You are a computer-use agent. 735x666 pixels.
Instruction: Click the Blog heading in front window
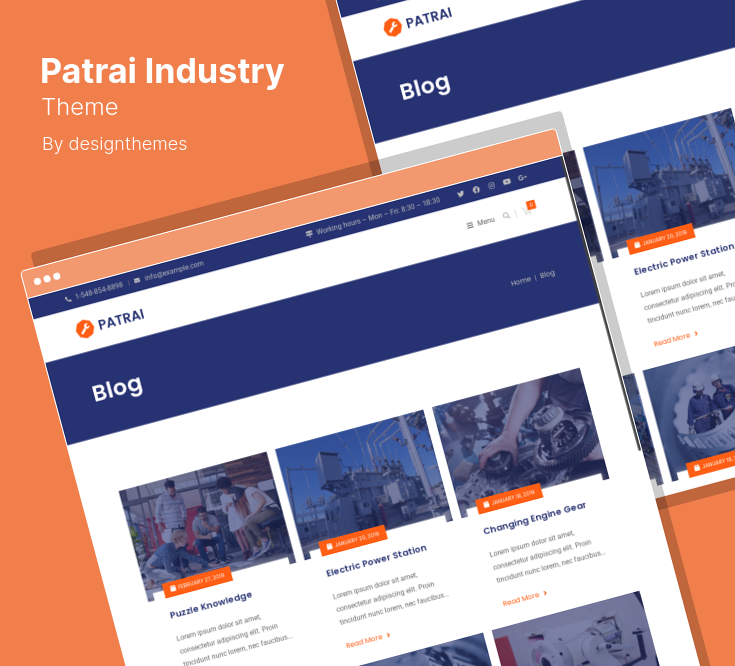[117, 389]
